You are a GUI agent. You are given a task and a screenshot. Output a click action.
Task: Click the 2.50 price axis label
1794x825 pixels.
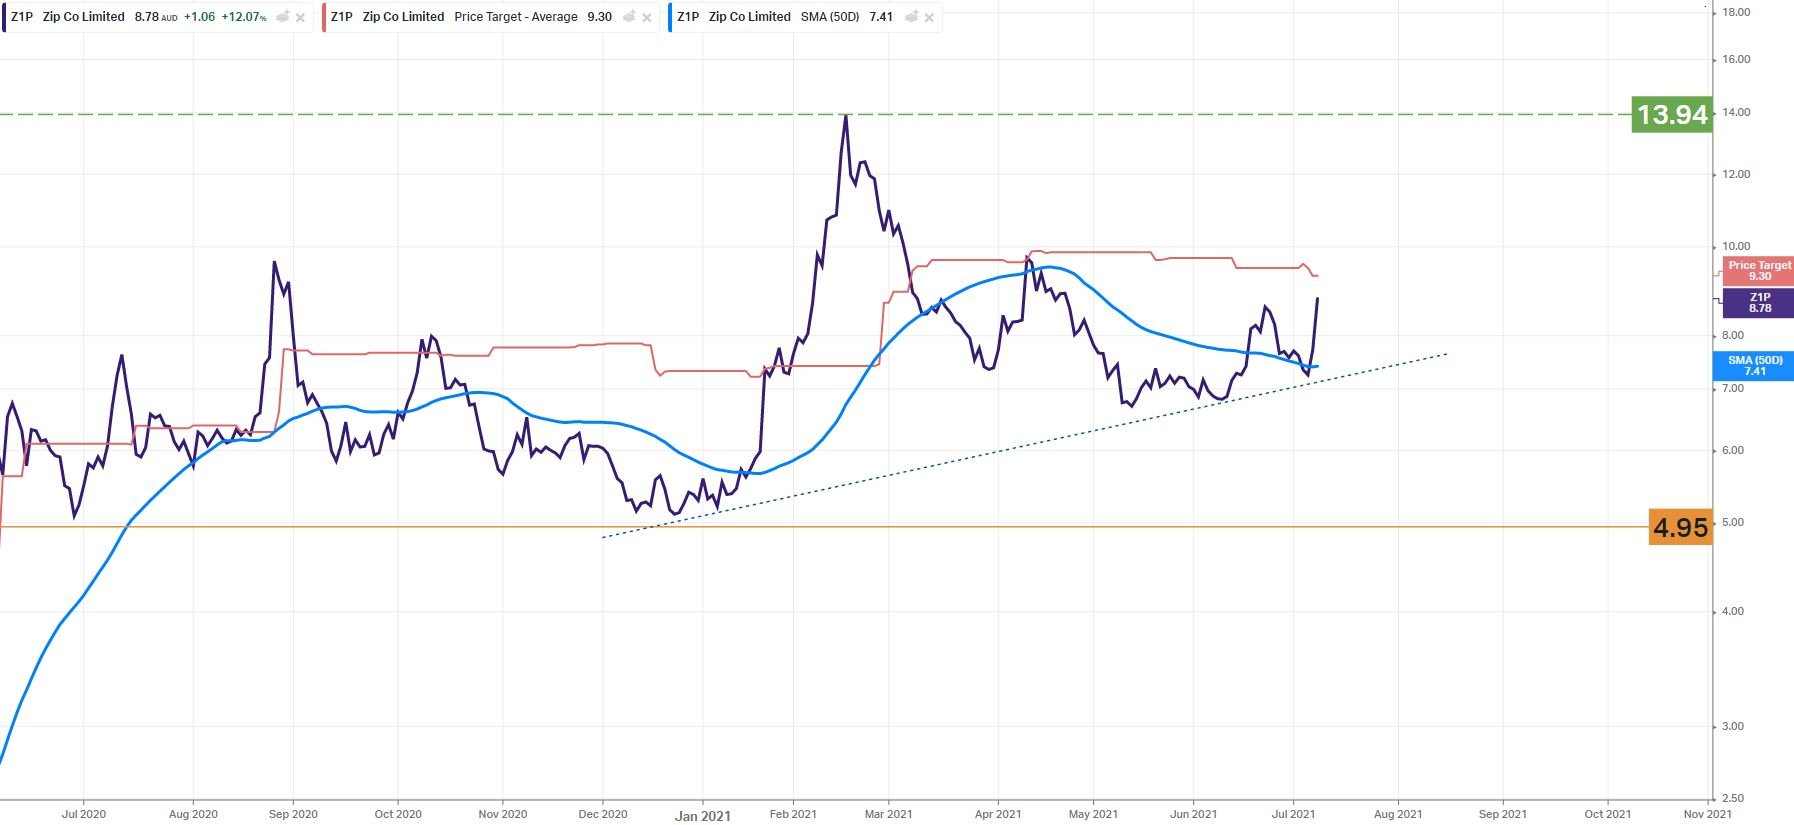[x=1733, y=798]
